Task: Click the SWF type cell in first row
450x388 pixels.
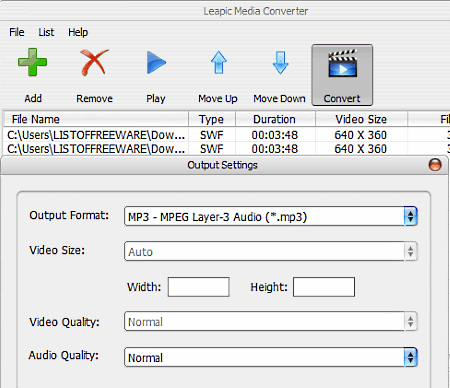Action: click(x=212, y=135)
